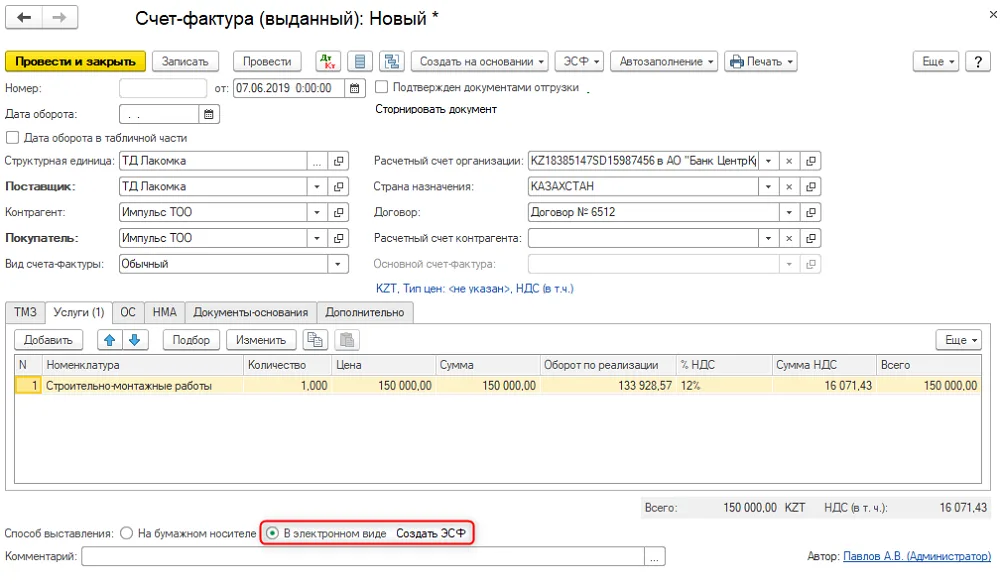Enable Дата оборота в табличной части
This screenshot has width=1000, height=586.
click(x=12, y=138)
